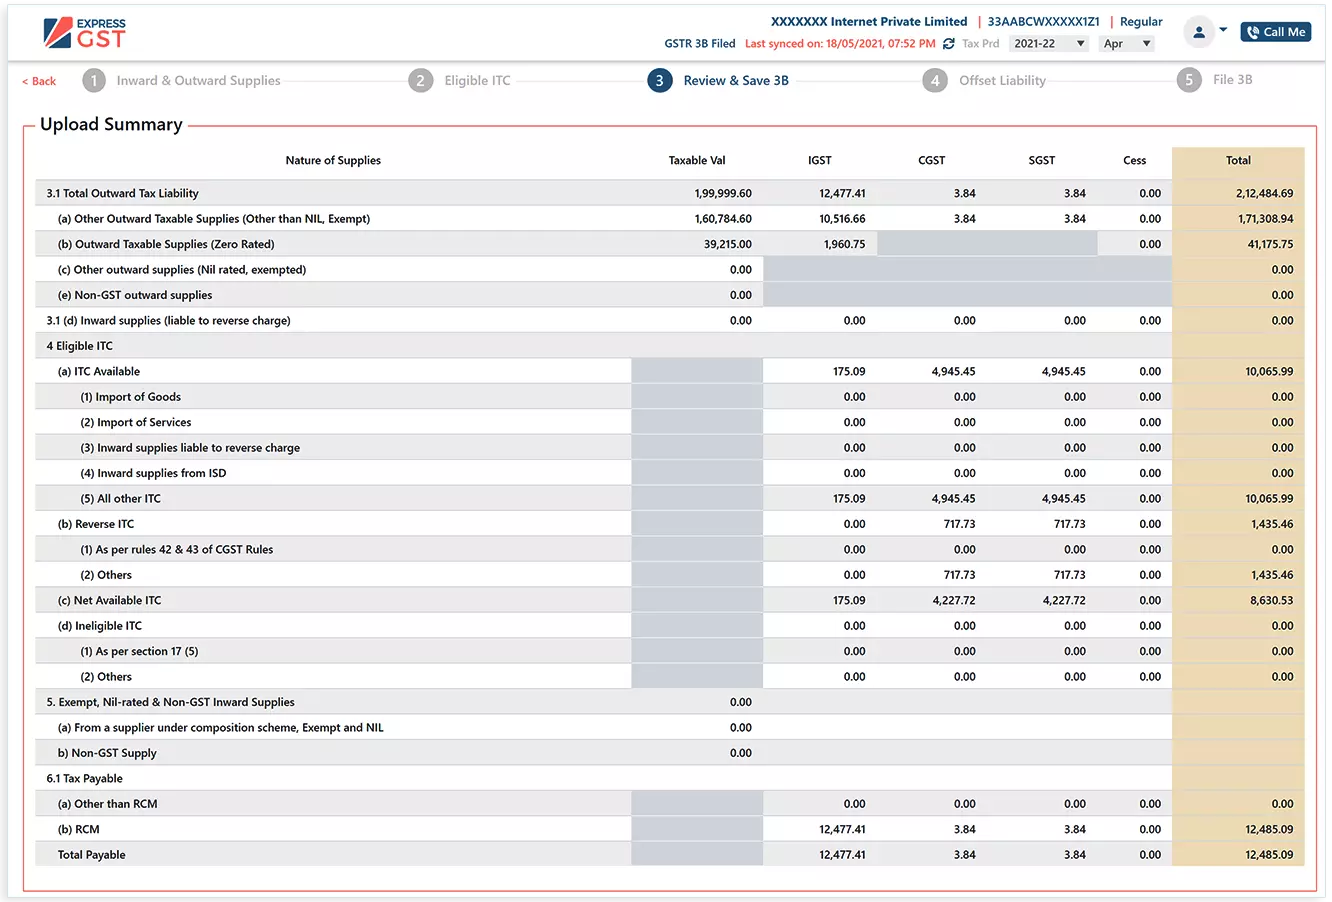Click the Express GST logo
1332x902 pixels.
point(85,31)
